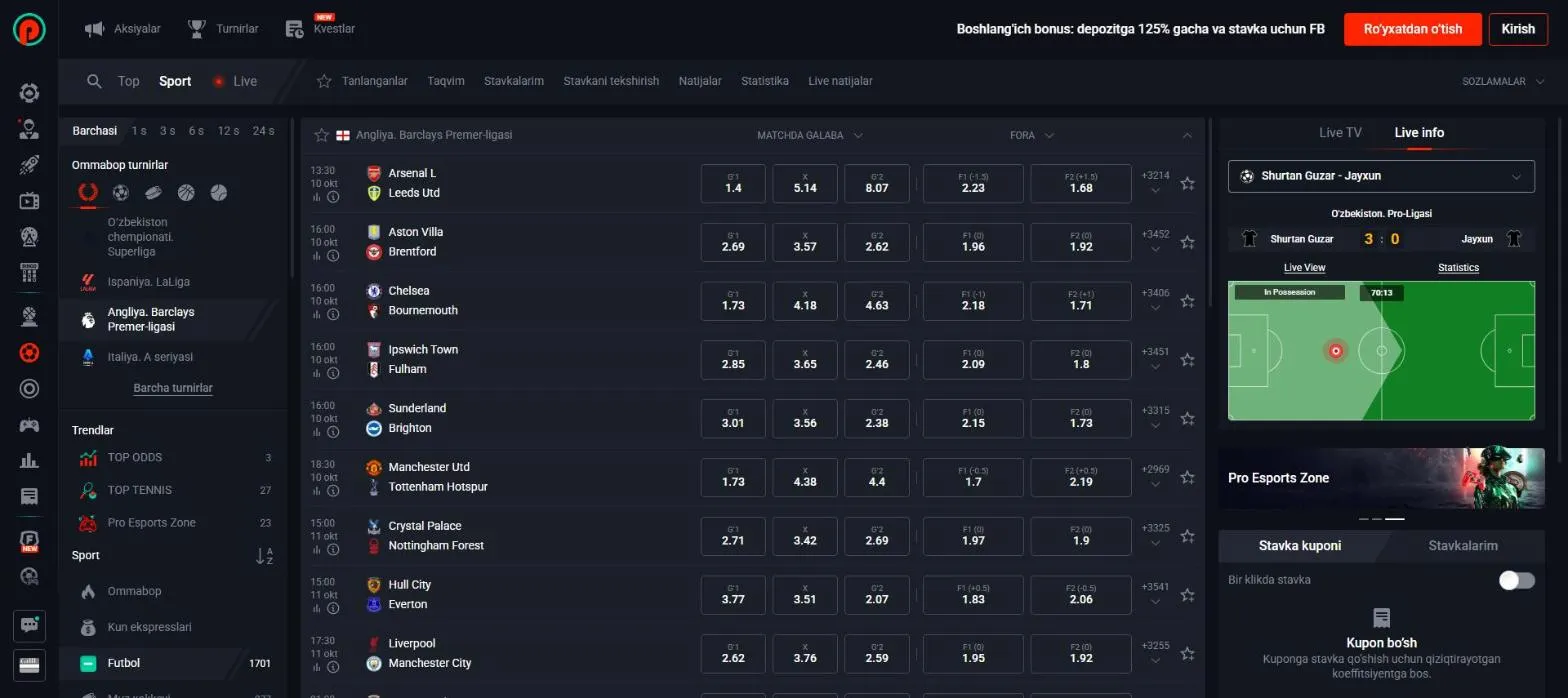Click the Pin-Up logo in the top left
This screenshot has width=1568, height=698.
point(29,29)
